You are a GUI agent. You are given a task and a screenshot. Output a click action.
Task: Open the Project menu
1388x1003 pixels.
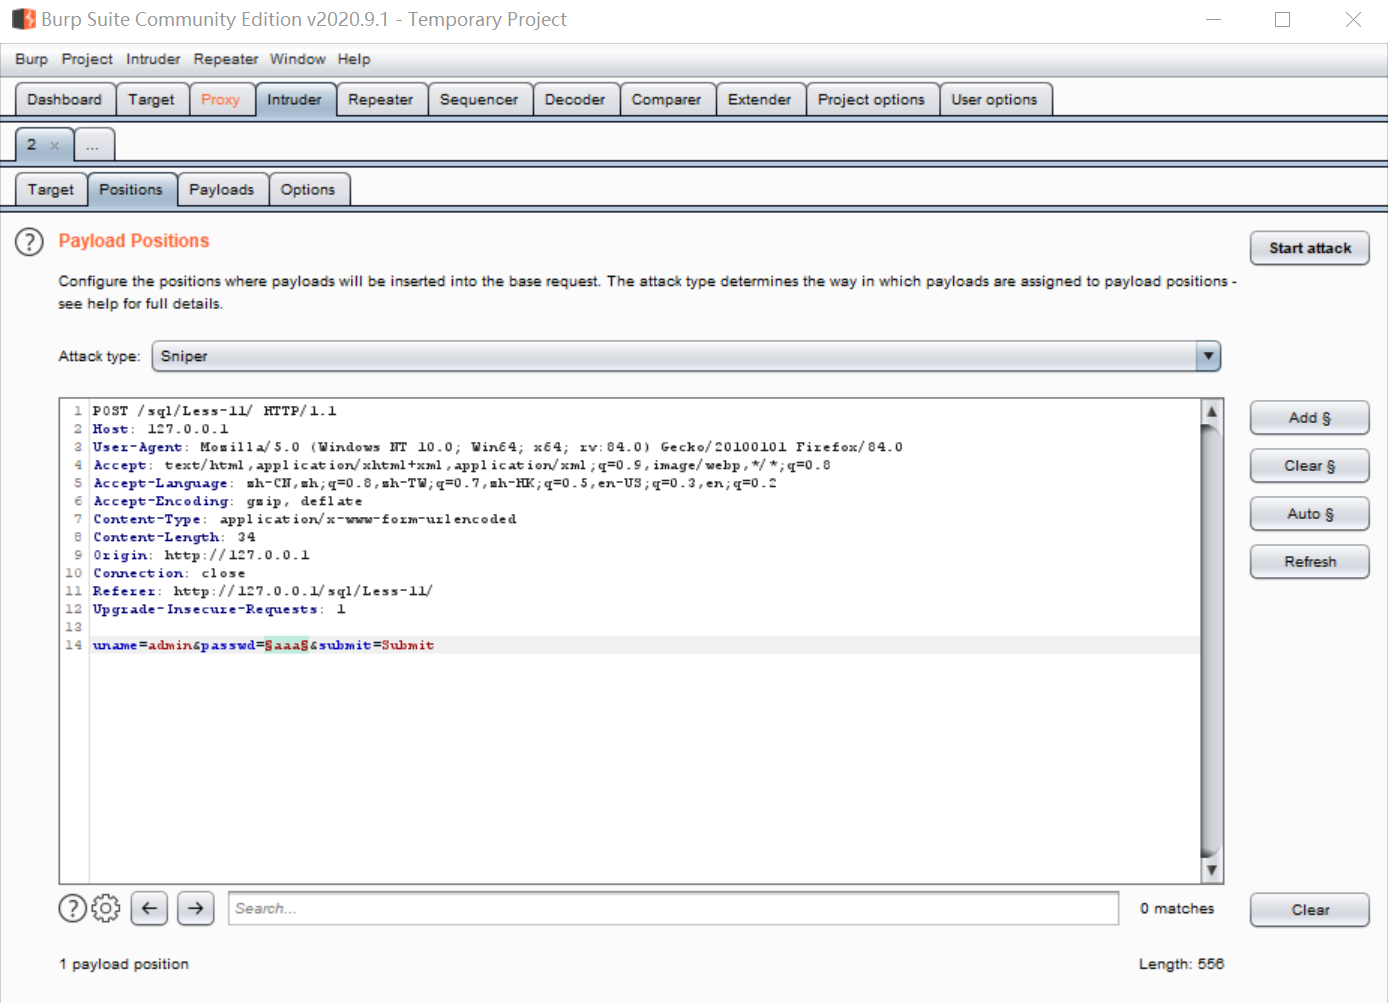[x=87, y=59]
